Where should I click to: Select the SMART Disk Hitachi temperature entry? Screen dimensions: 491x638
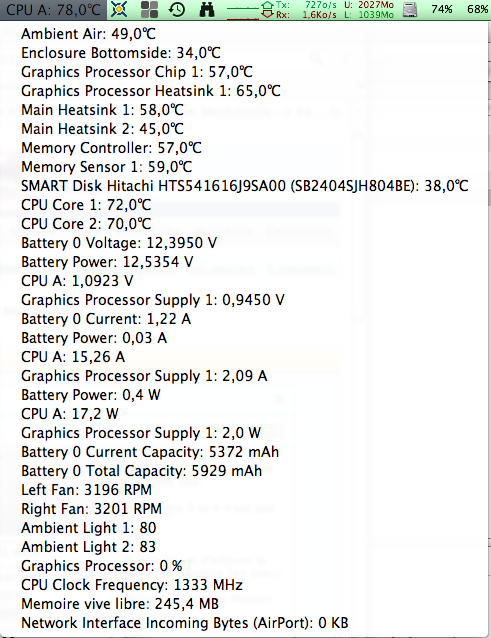point(245,186)
